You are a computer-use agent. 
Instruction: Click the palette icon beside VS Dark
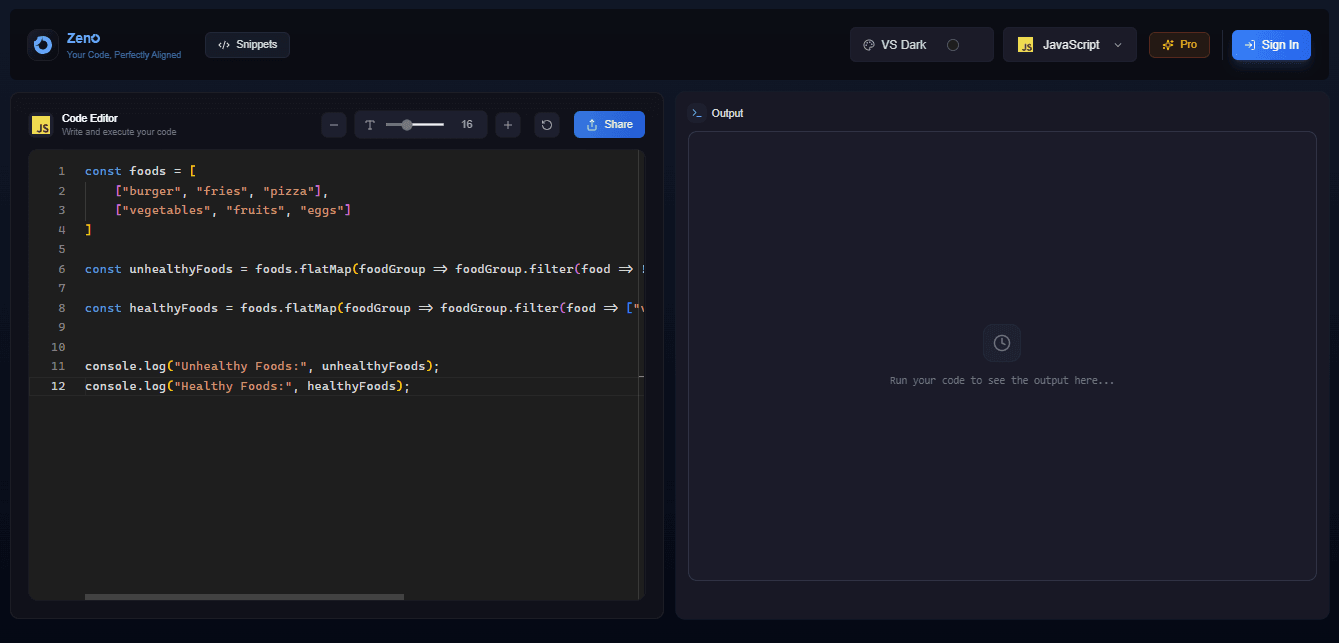click(869, 45)
